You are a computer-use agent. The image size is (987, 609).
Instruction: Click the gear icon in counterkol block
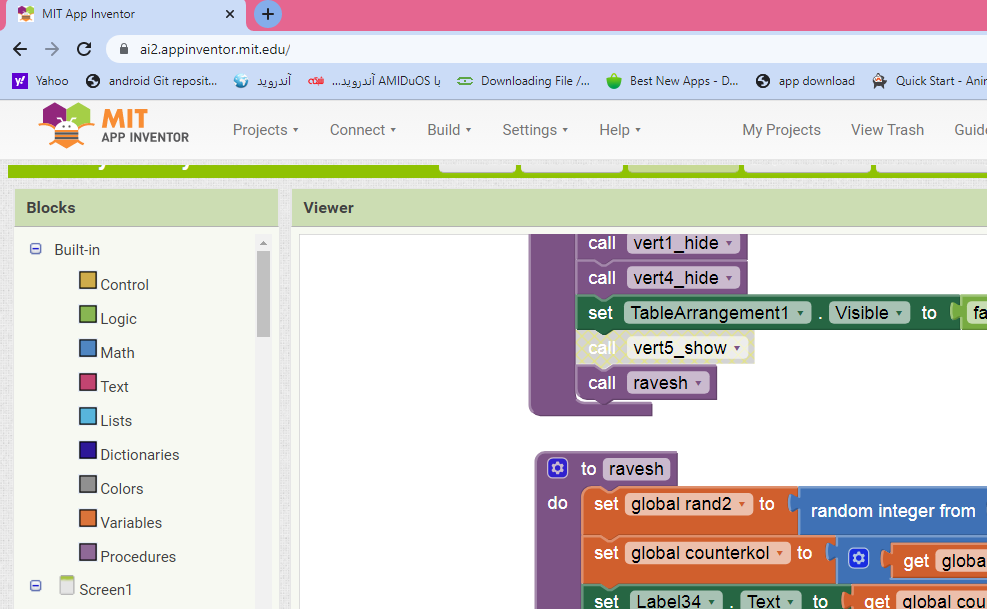pos(858,558)
